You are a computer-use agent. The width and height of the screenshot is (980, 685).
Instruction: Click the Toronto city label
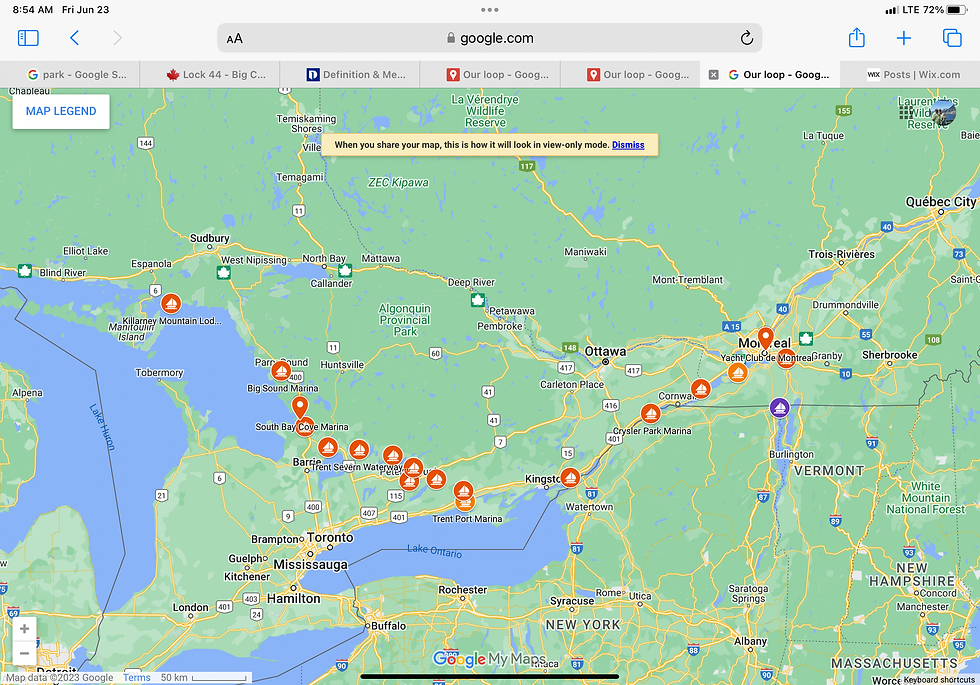point(330,538)
